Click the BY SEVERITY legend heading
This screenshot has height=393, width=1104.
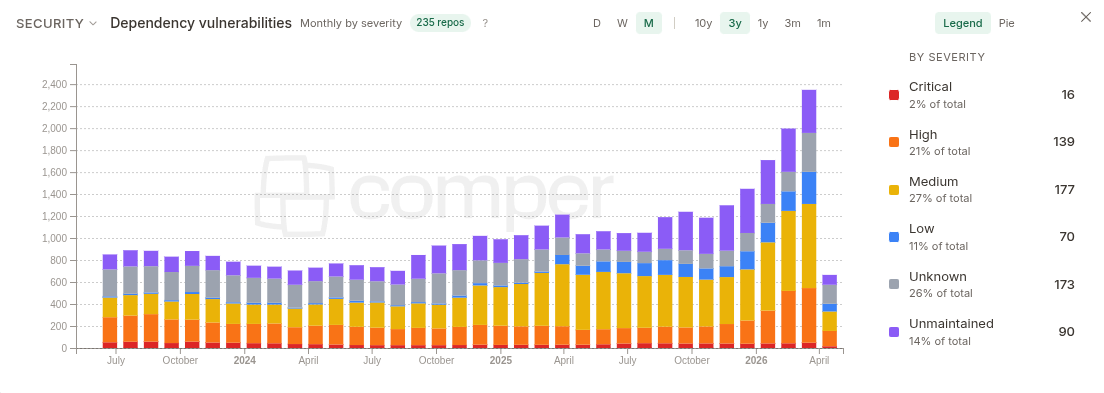[x=947, y=57]
